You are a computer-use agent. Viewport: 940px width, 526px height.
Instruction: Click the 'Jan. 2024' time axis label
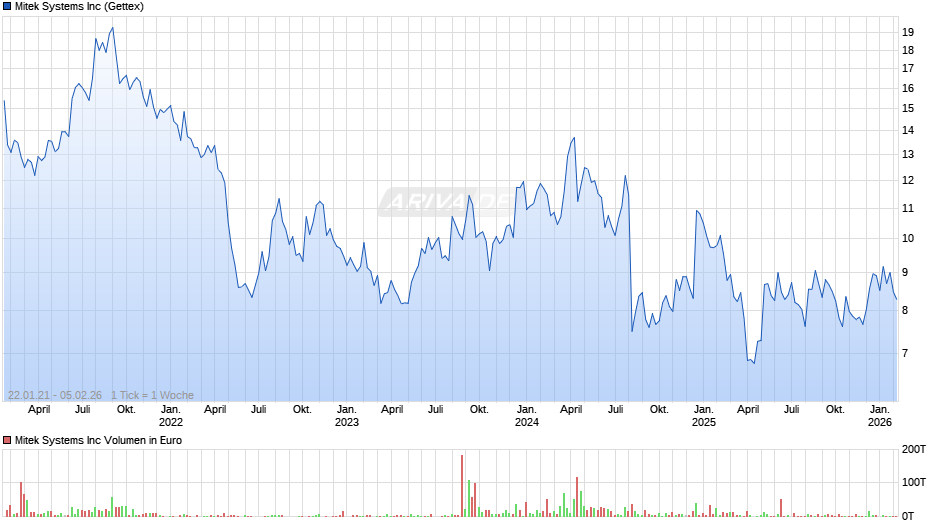[526, 416]
